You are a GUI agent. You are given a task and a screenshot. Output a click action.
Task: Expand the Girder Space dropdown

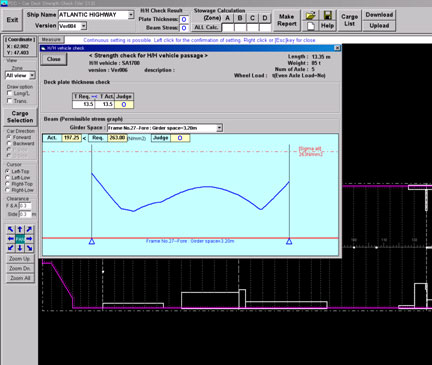point(219,128)
